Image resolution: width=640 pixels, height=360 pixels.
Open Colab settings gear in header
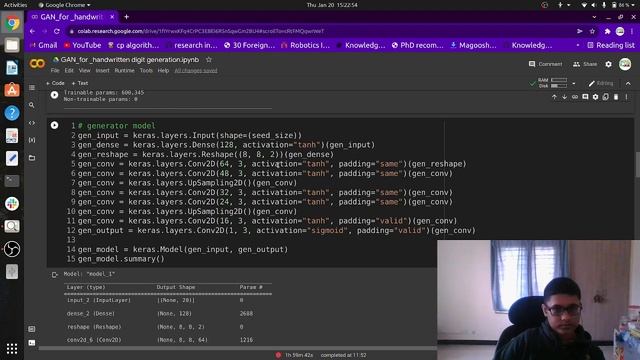point(609,64)
